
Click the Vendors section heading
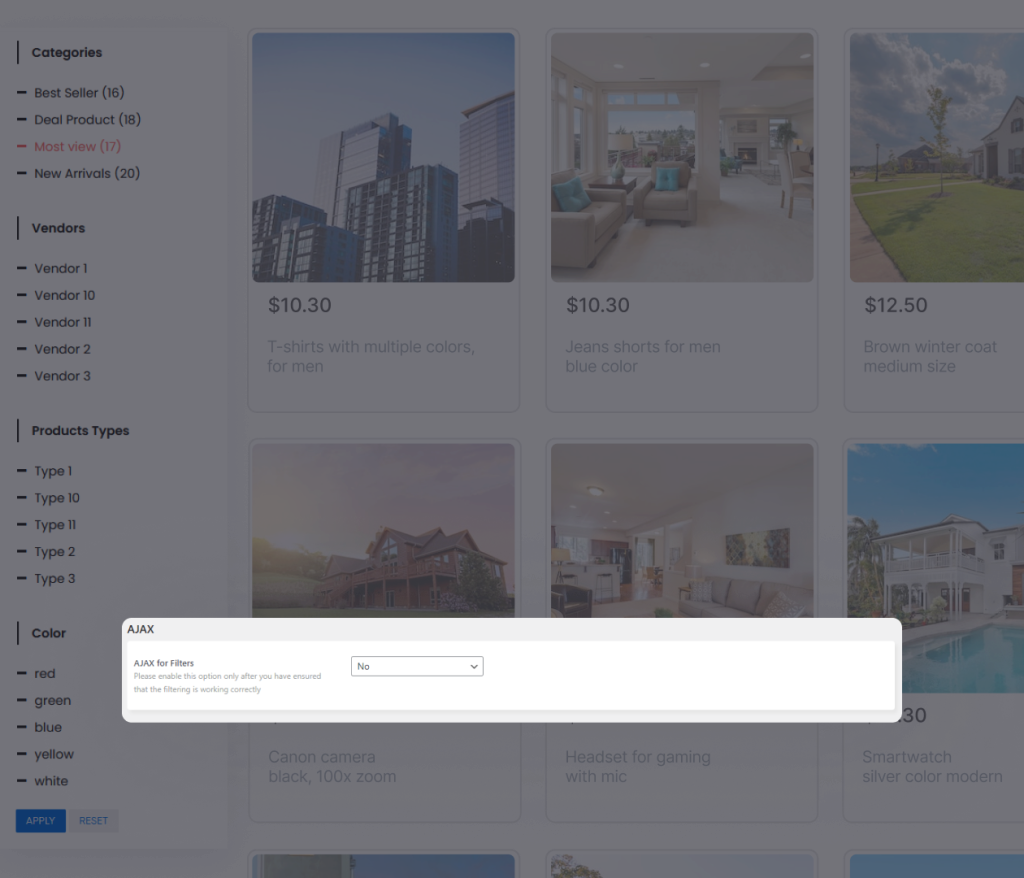[58, 228]
